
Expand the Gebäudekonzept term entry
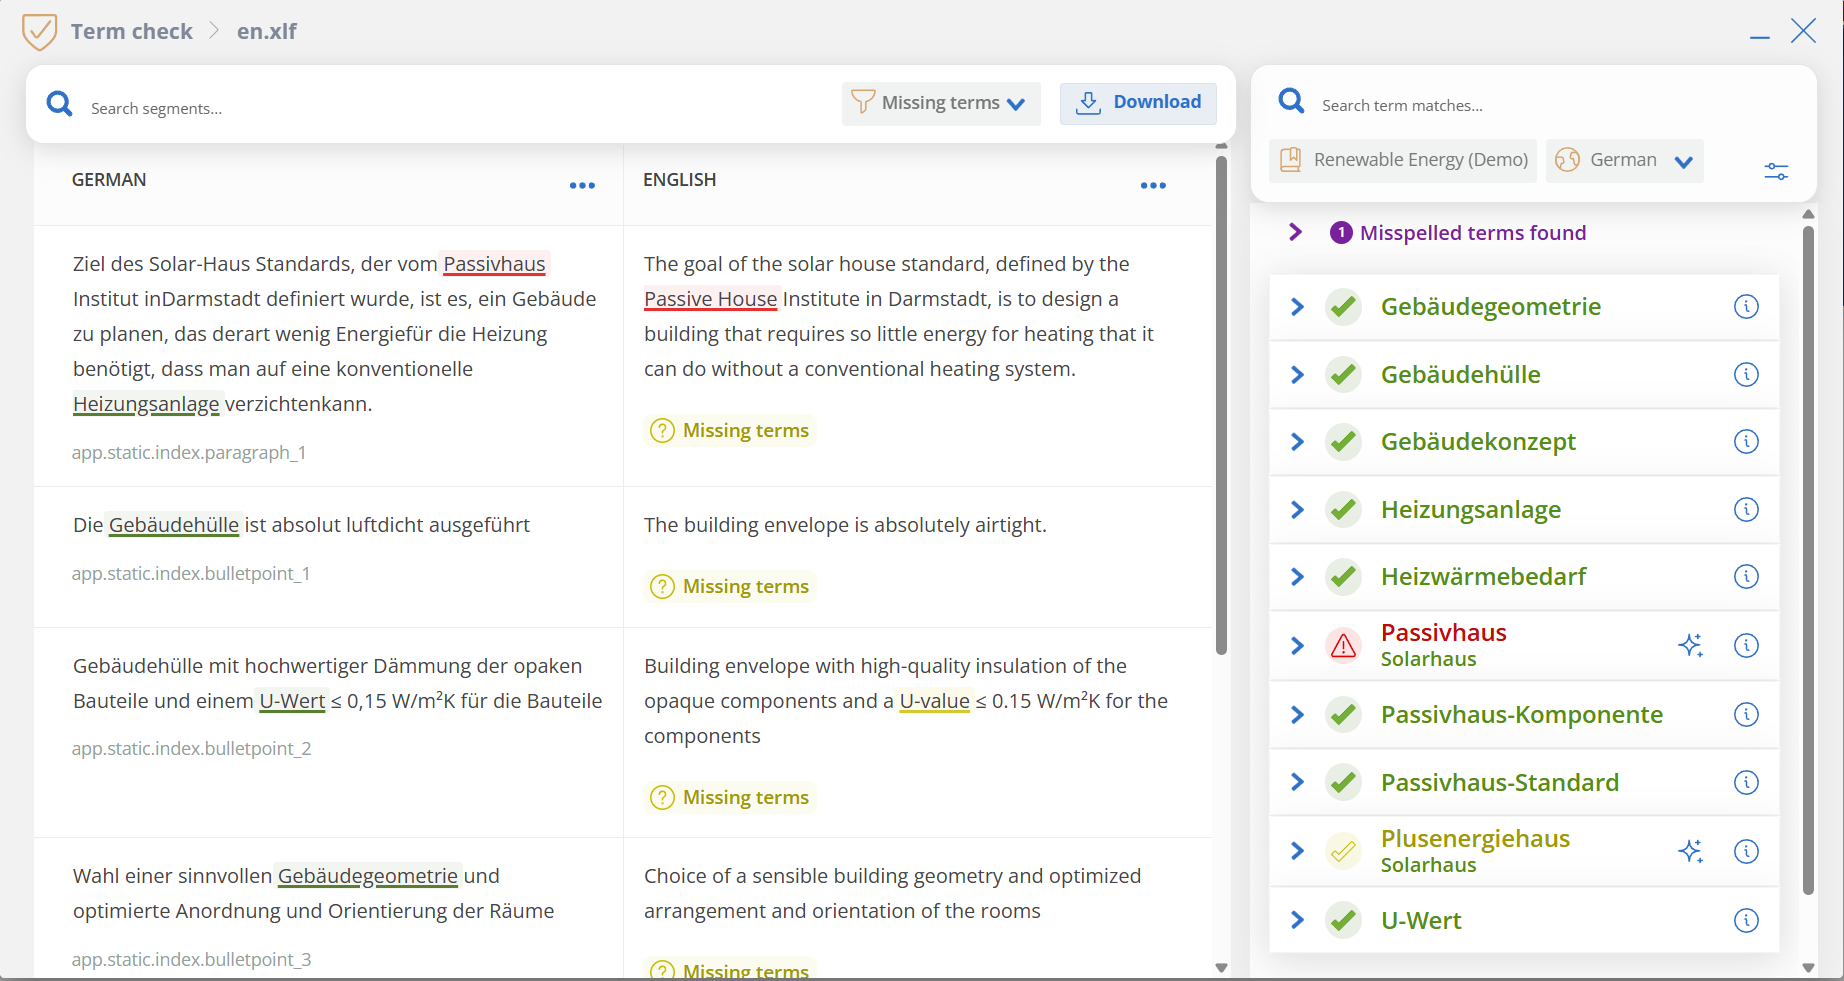coord(1297,442)
